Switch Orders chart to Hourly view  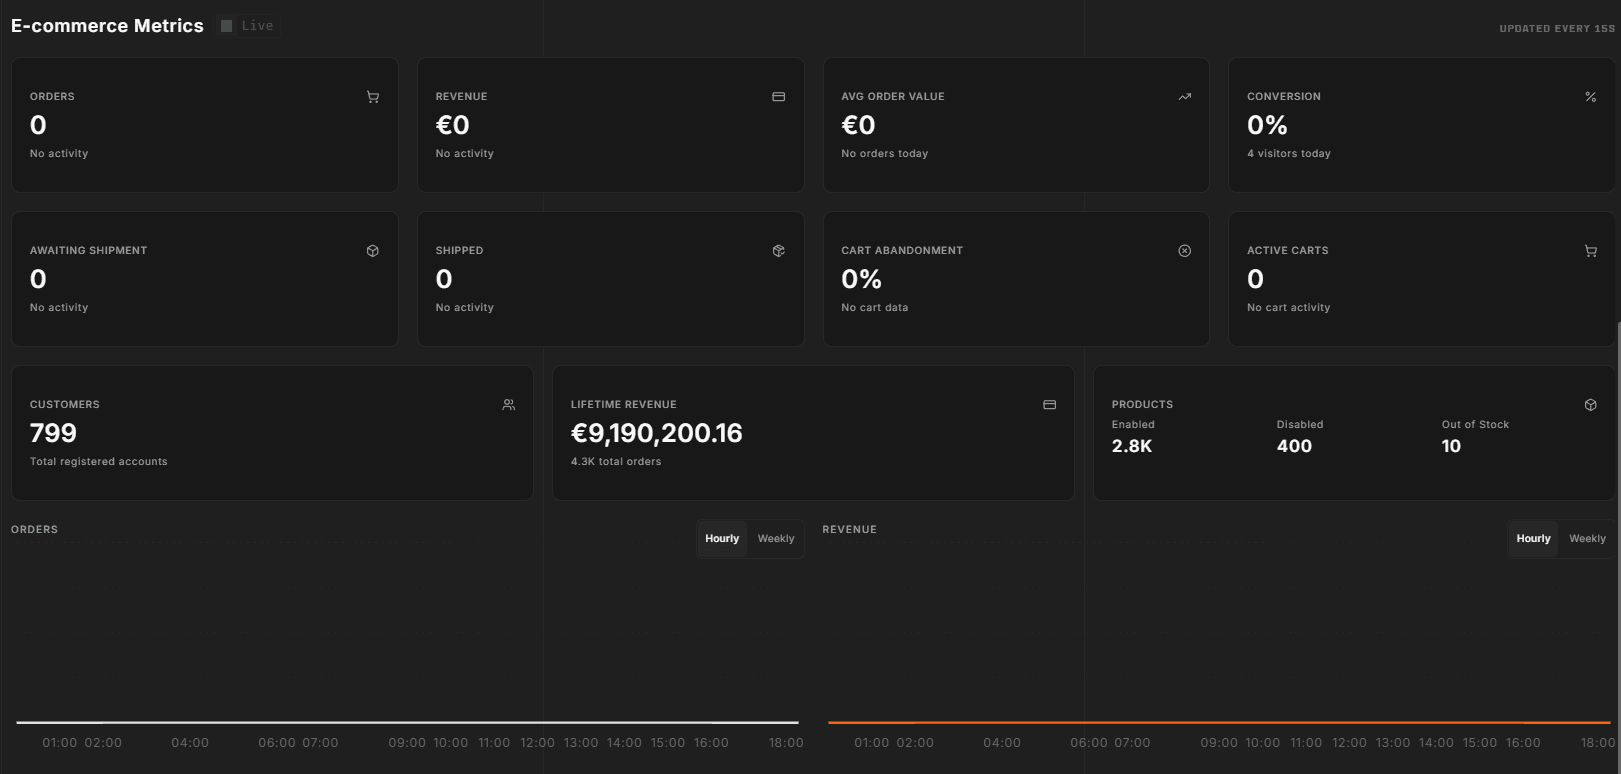722,538
